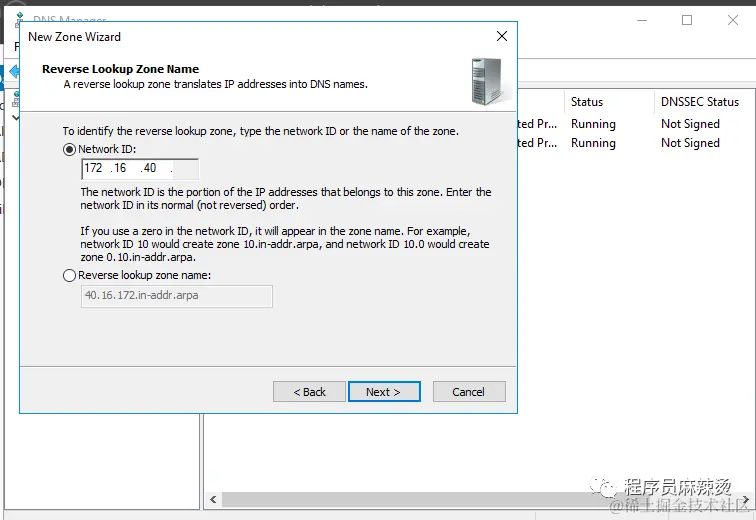Go back with the < Back button
The image size is (756, 520).
tap(309, 392)
